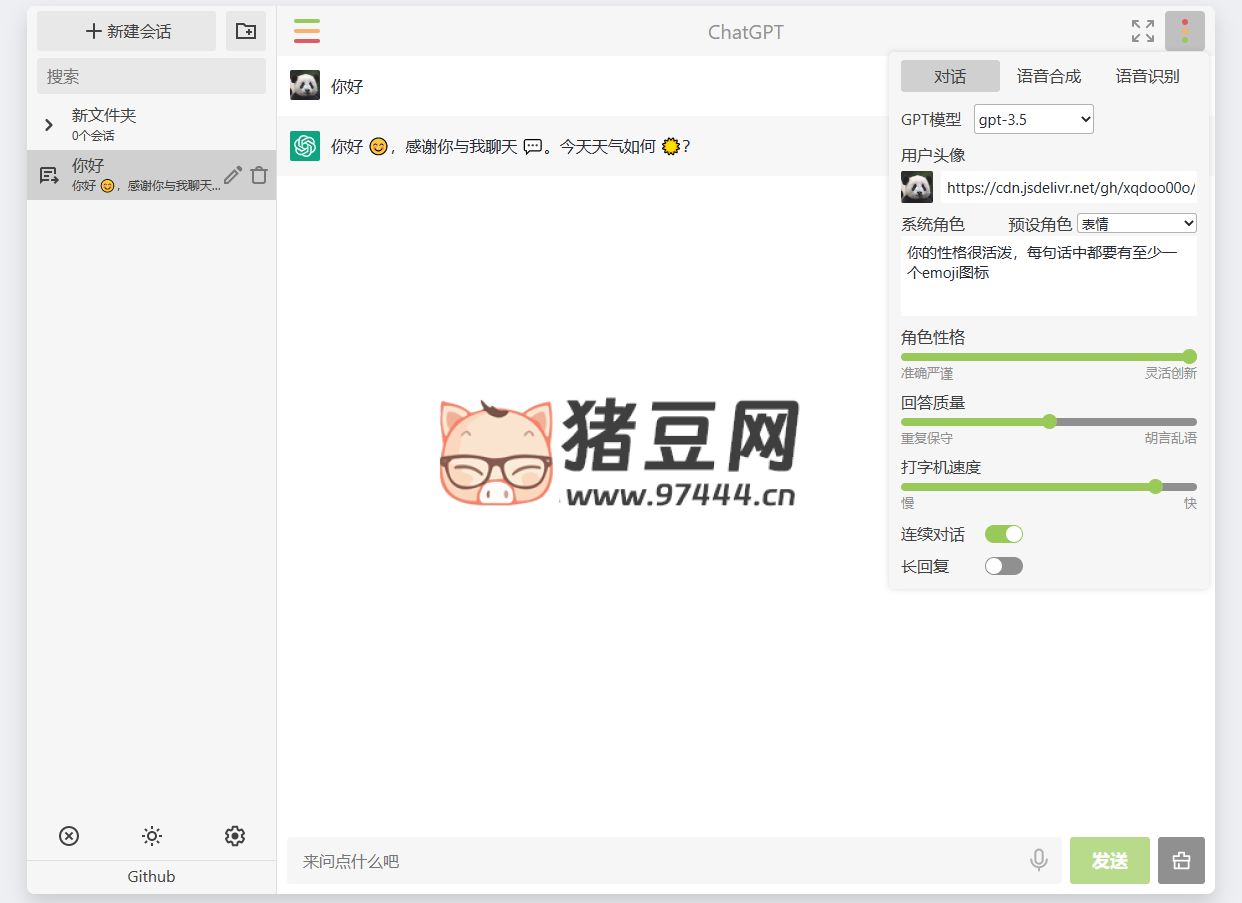Delete 你好 conversation with trash icon
This screenshot has width=1242, height=903.
[259, 175]
